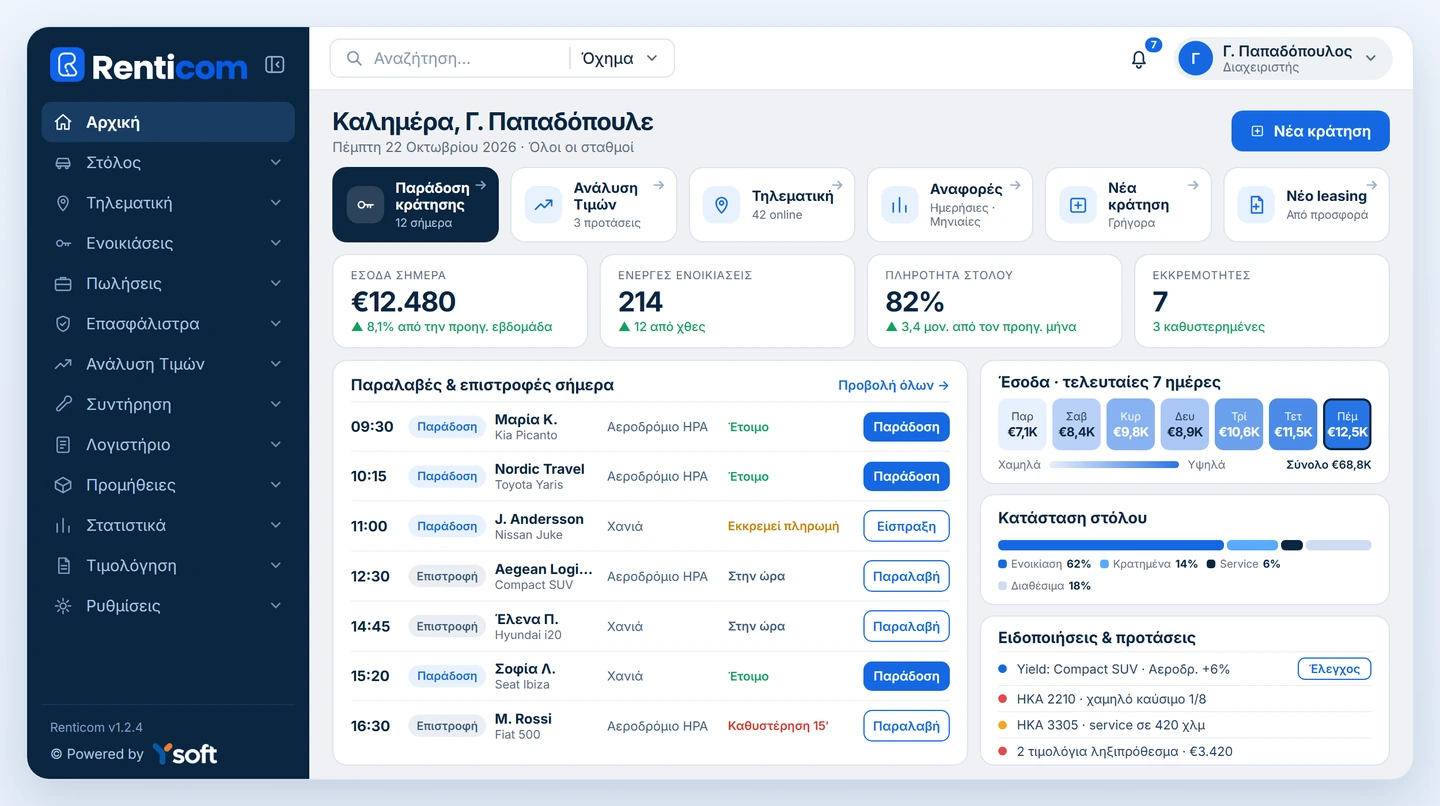
Task: Click the plus-box icon in Νέα κράτηση card
Action: tap(1078, 205)
